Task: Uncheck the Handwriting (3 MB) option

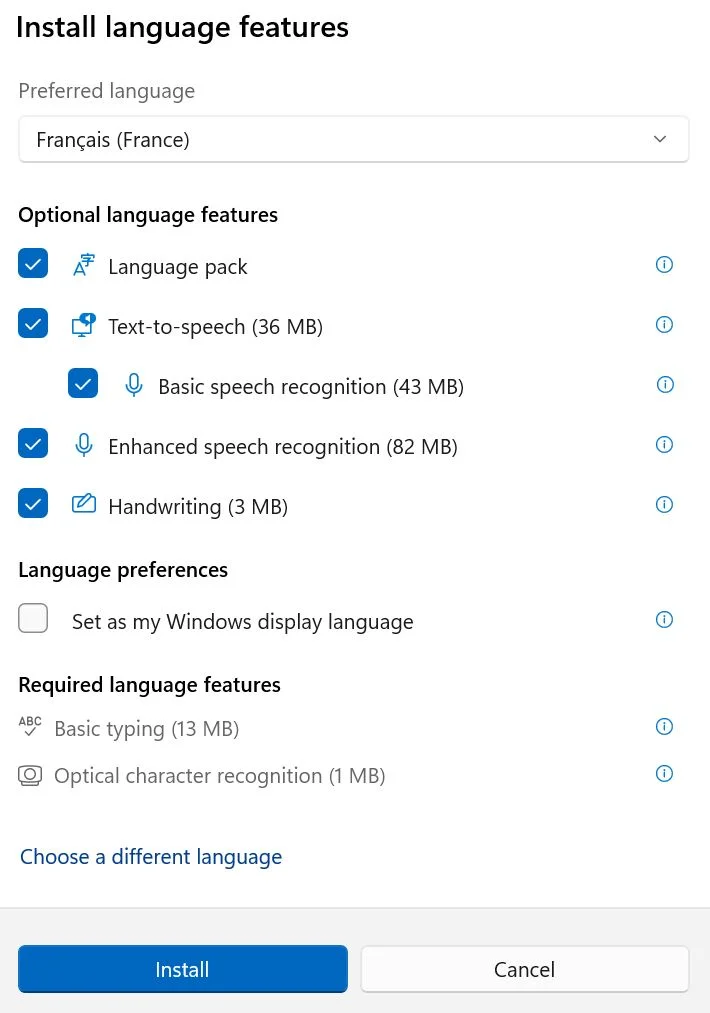Action: 33,503
